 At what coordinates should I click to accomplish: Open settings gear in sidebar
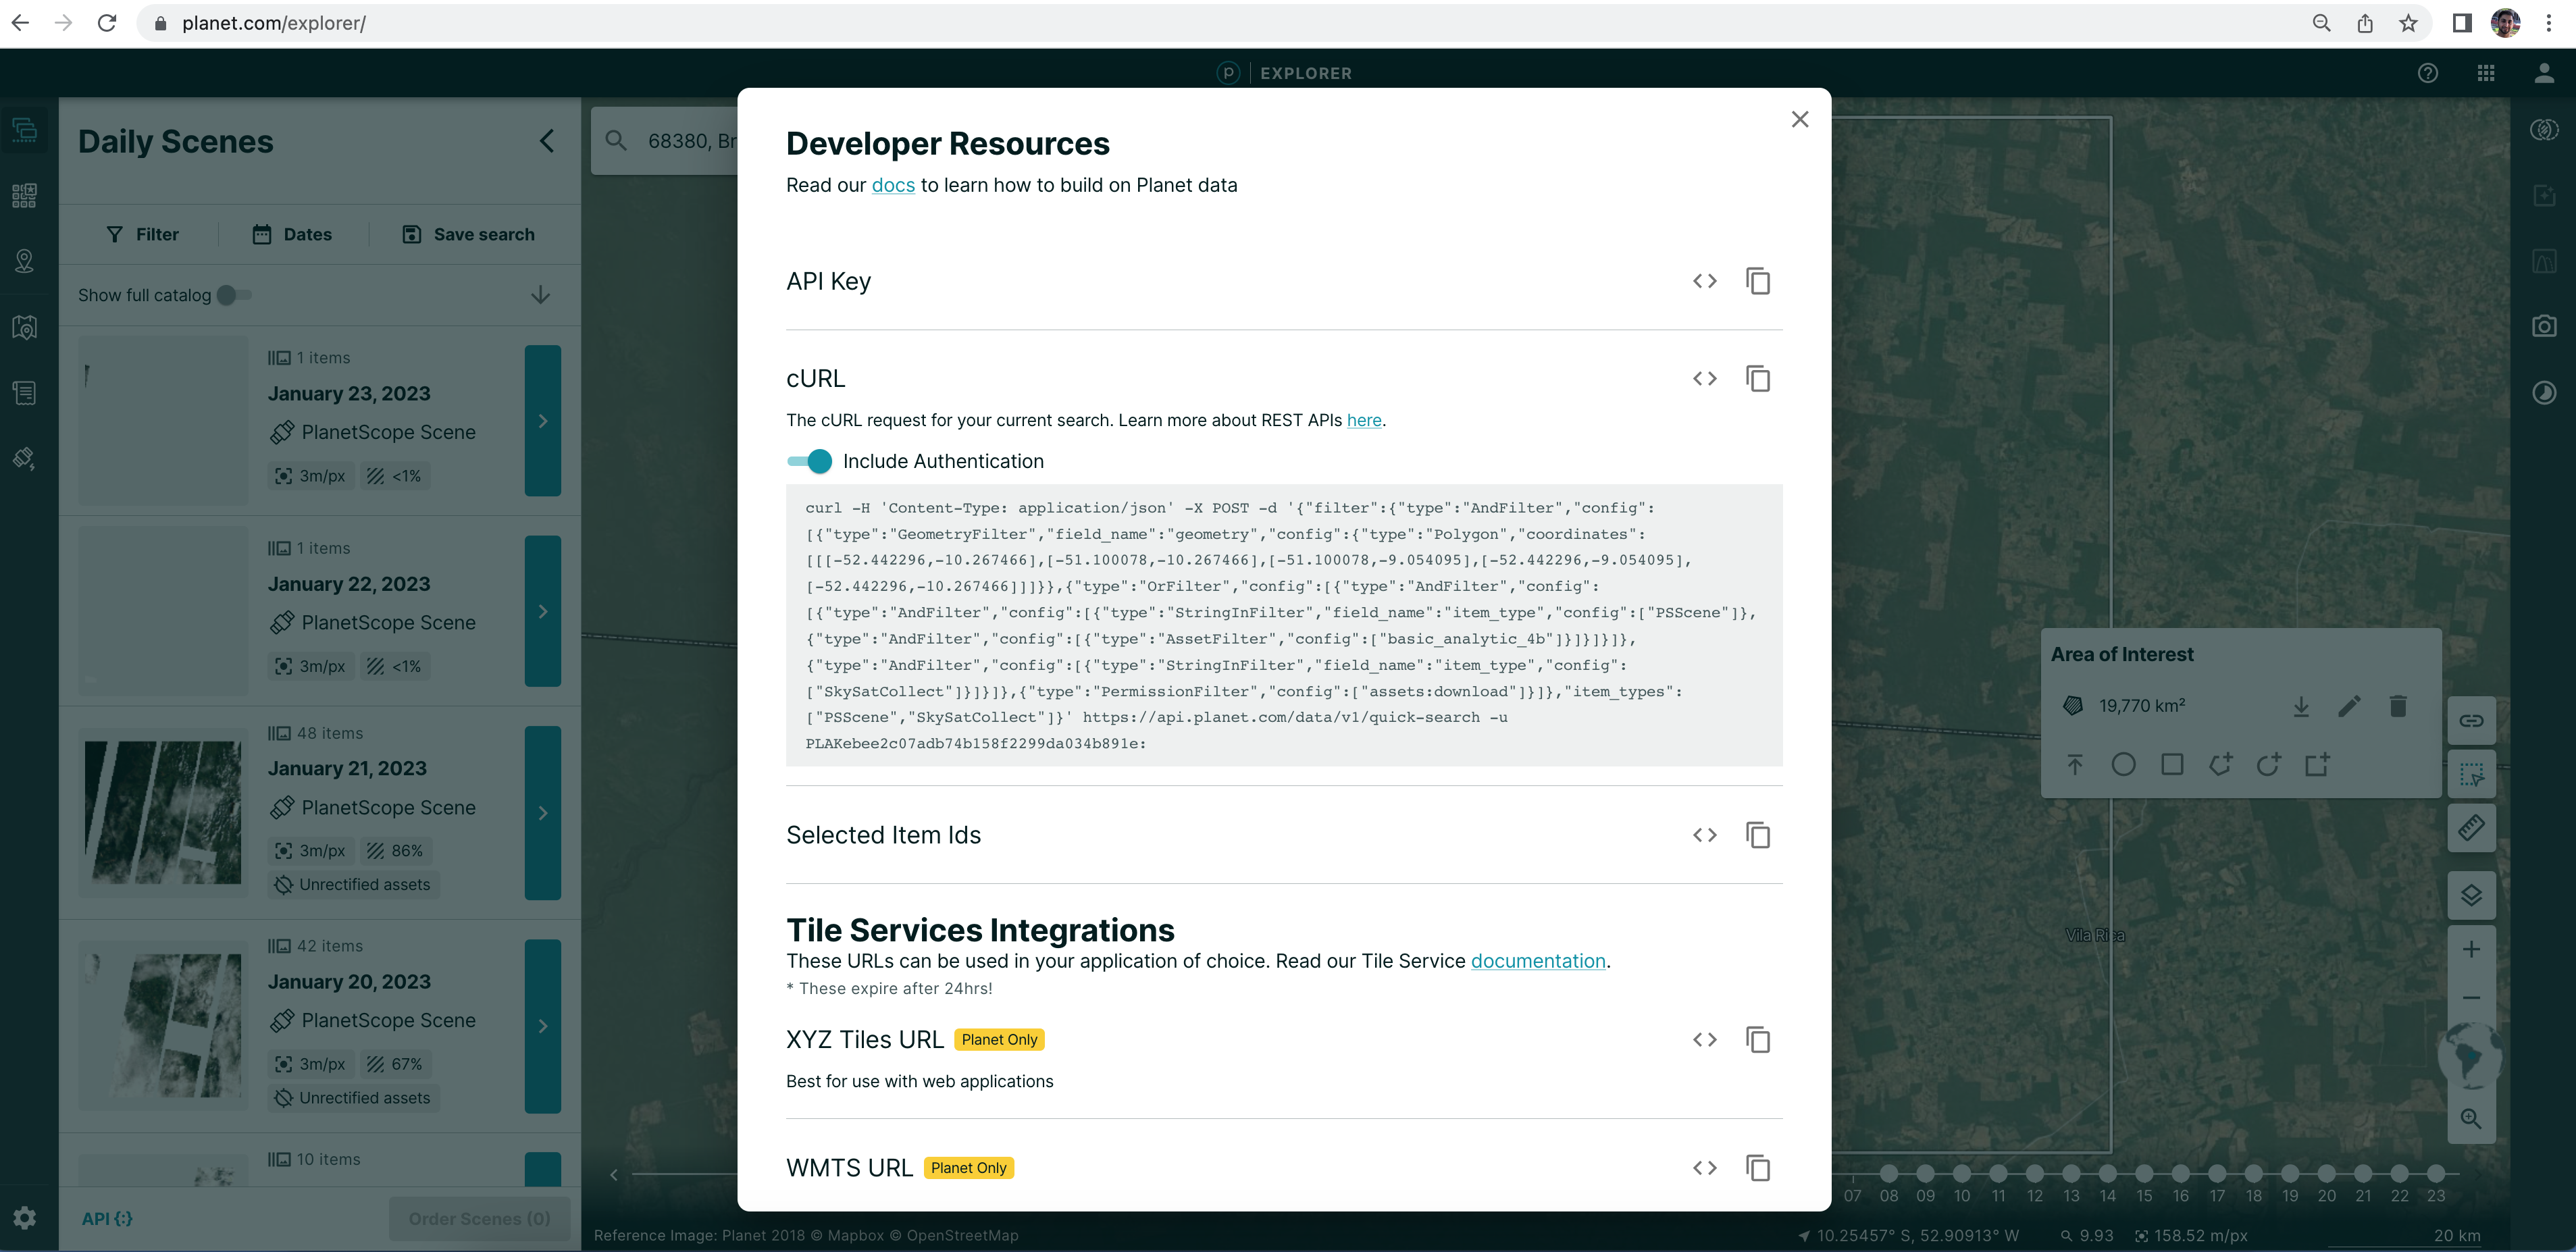(25, 1217)
